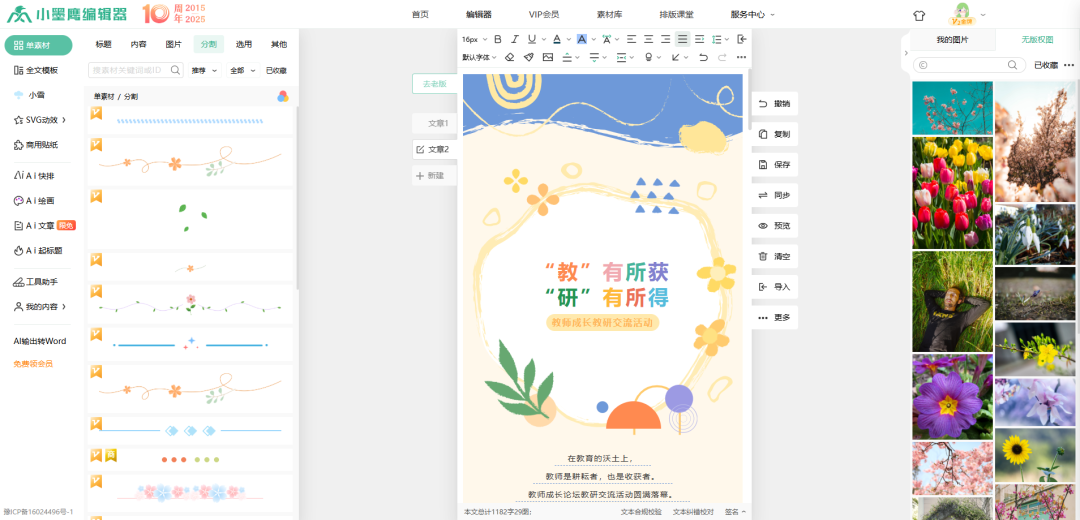Open the 我的图片 tab

pyautogui.click(x=952, y=39)
